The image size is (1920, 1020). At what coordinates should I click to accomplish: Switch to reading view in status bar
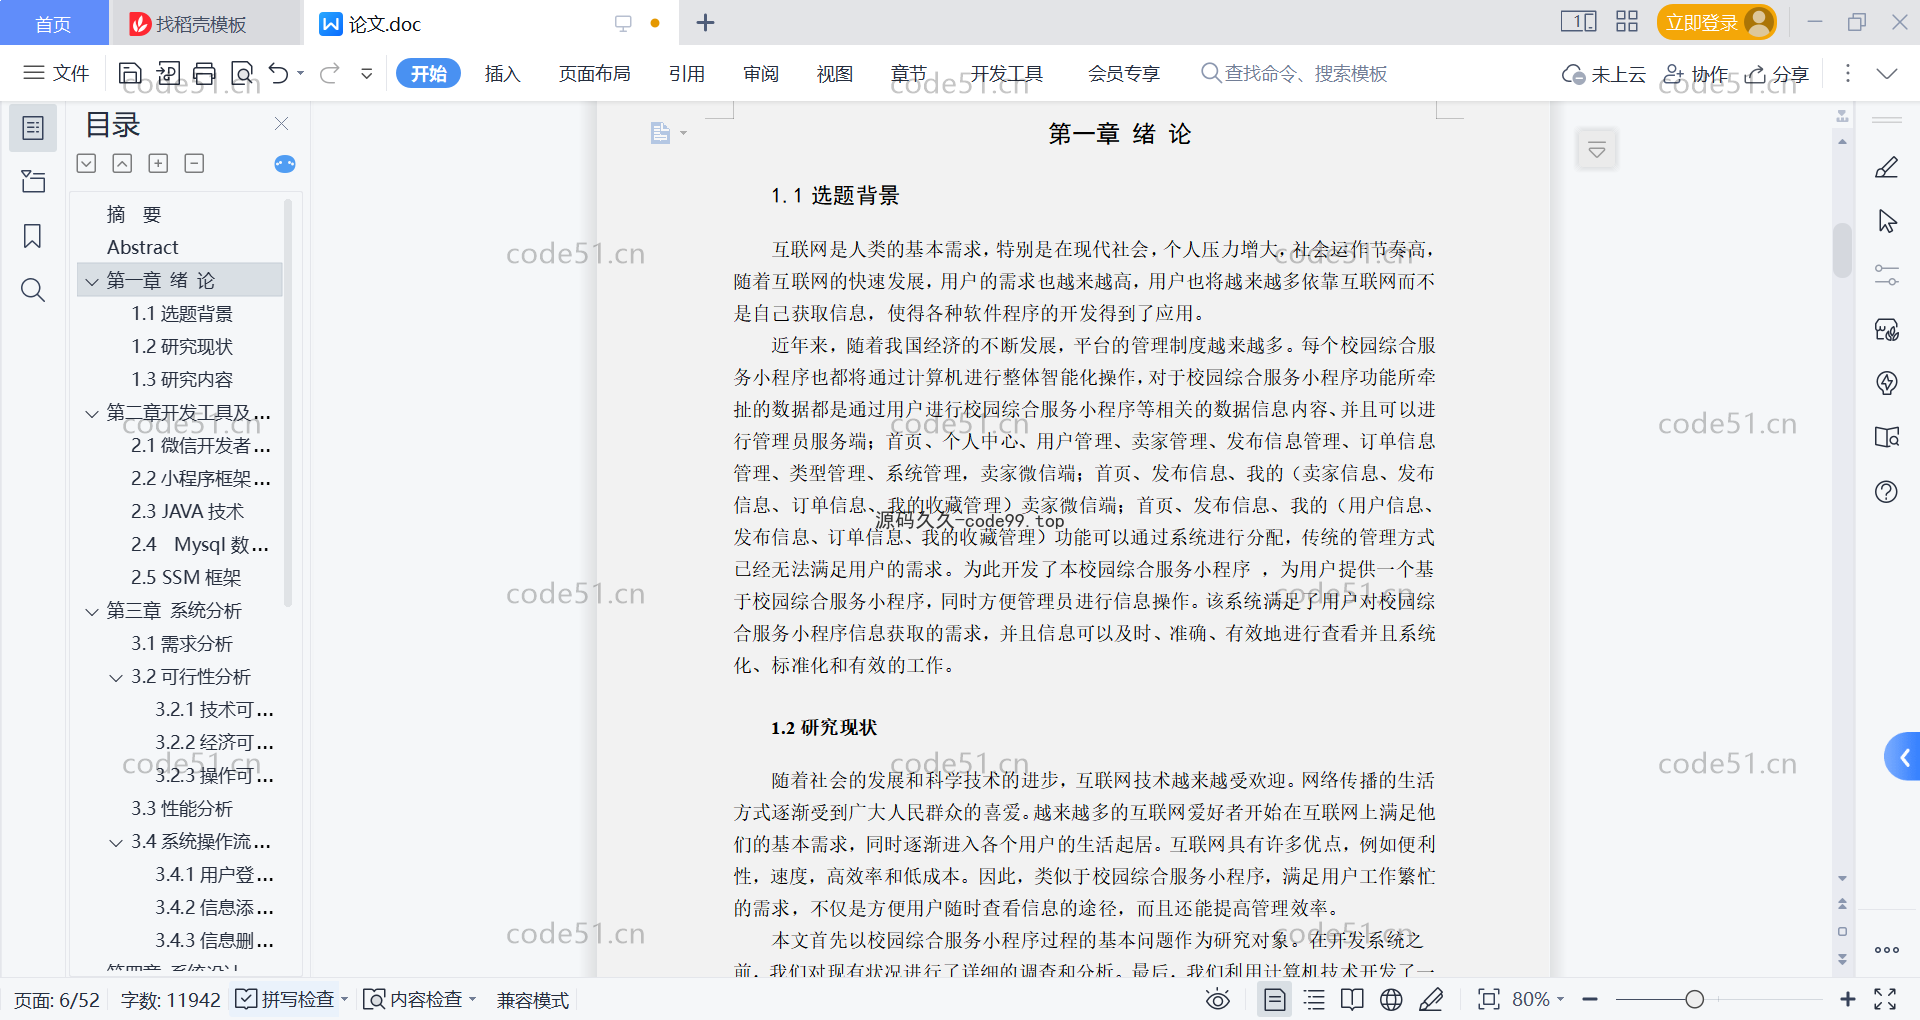1352,999
